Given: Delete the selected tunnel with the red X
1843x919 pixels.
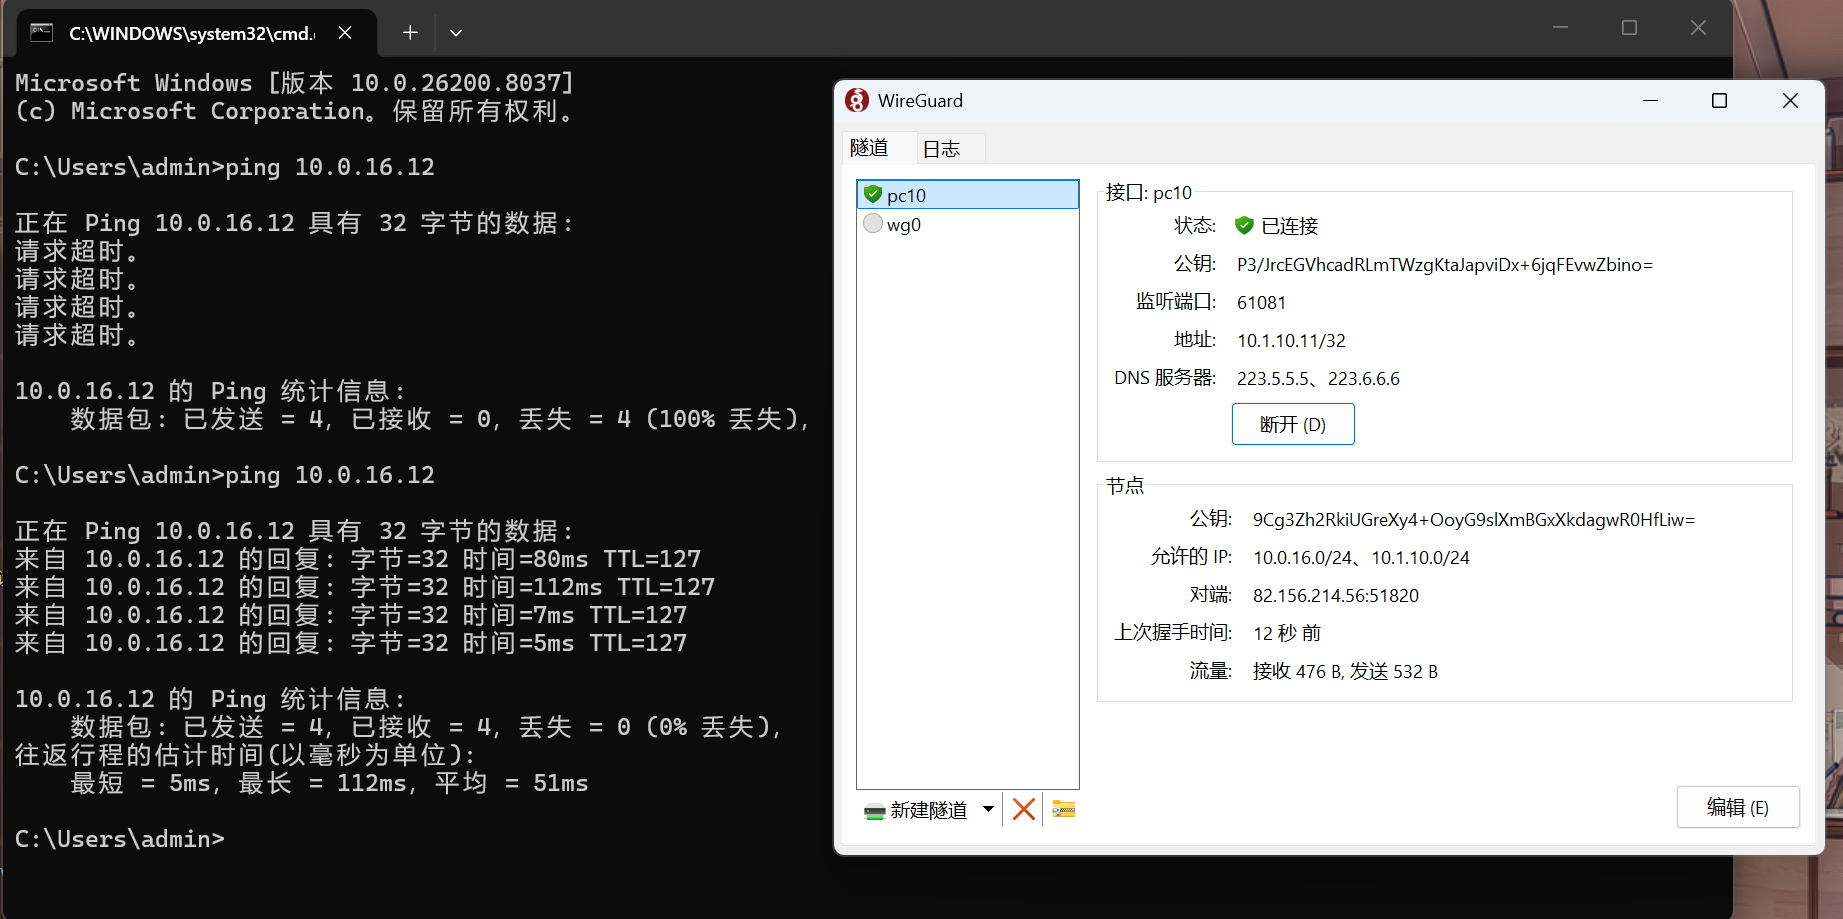Looking at the screenshot, I should 1023,809.
